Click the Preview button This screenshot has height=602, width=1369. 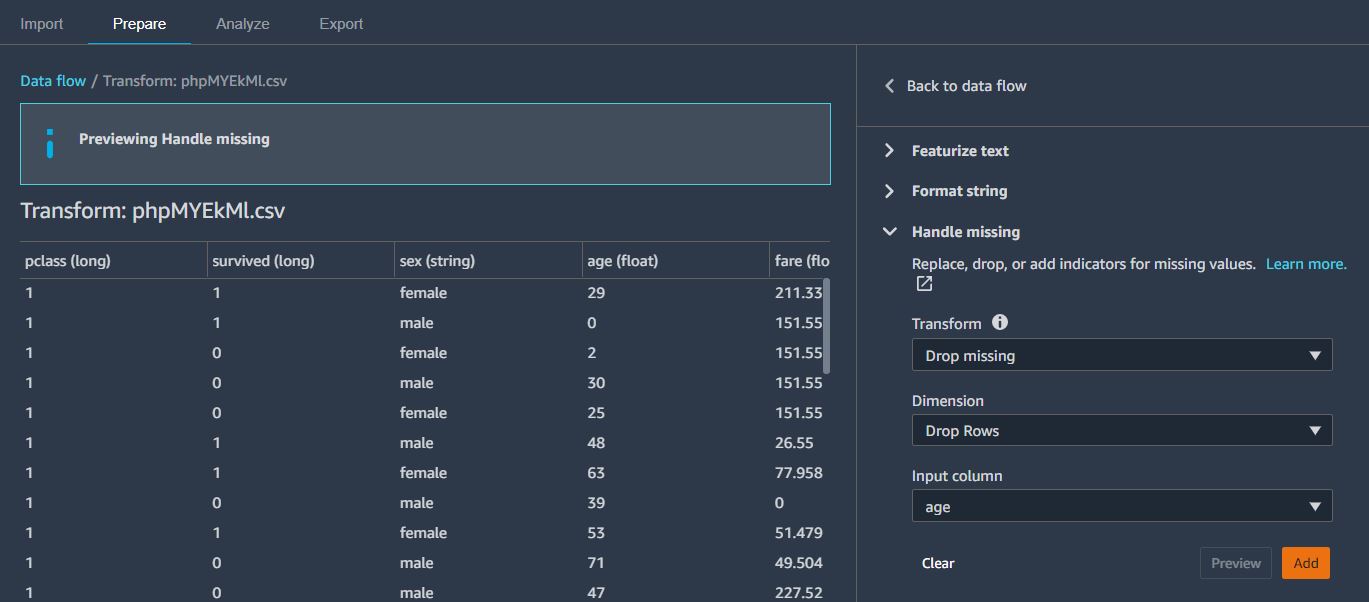[x=1236, y=563]
